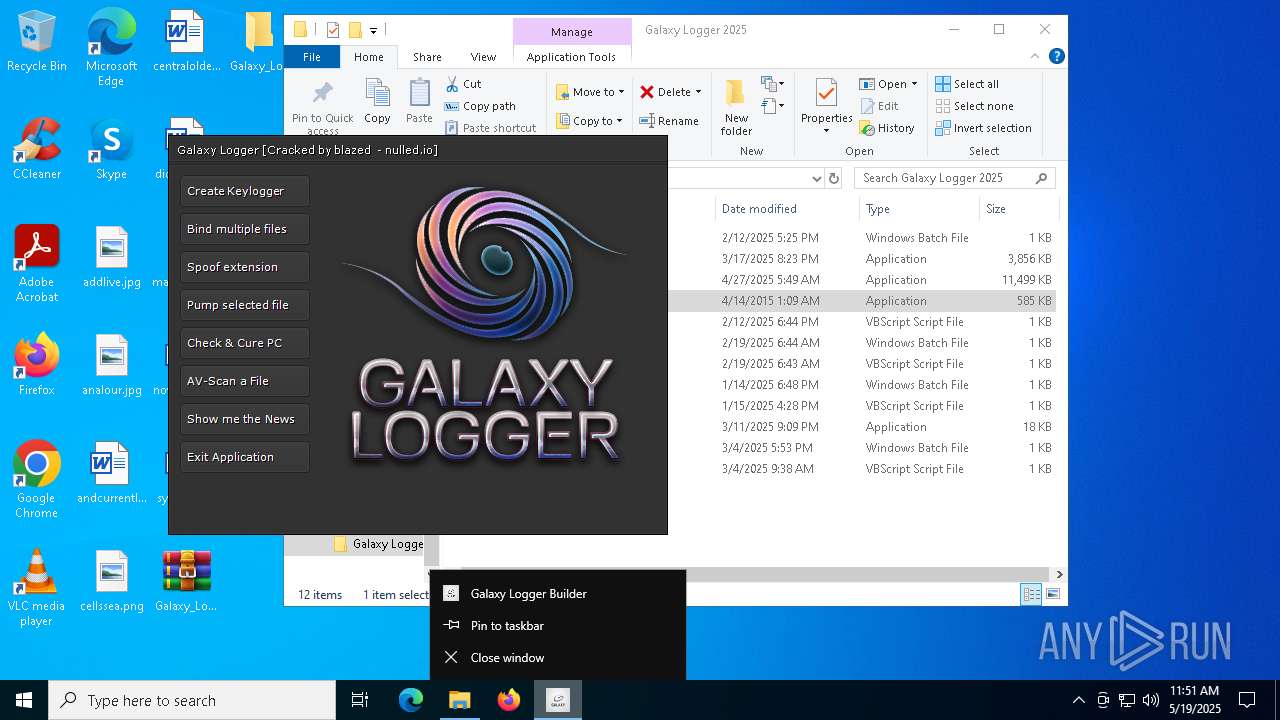This screenshot has height=720, width=1280.
Task: Select Google Chrome desktop icon
Action: (36, 480)
